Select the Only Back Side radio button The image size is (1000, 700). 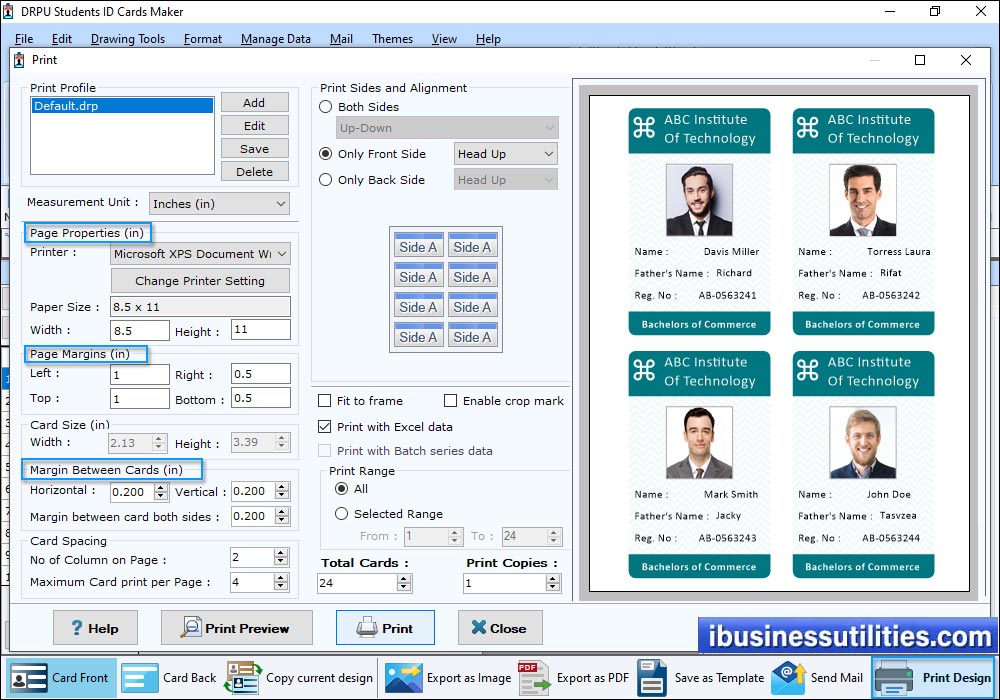coord(324,179)
